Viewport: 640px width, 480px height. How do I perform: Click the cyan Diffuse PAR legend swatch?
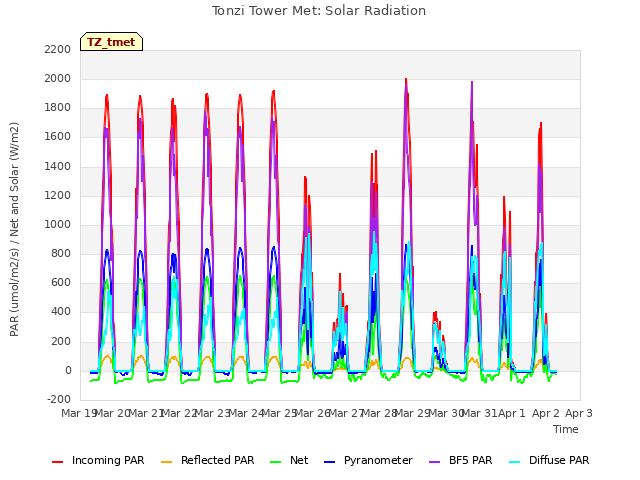point(515,462)
